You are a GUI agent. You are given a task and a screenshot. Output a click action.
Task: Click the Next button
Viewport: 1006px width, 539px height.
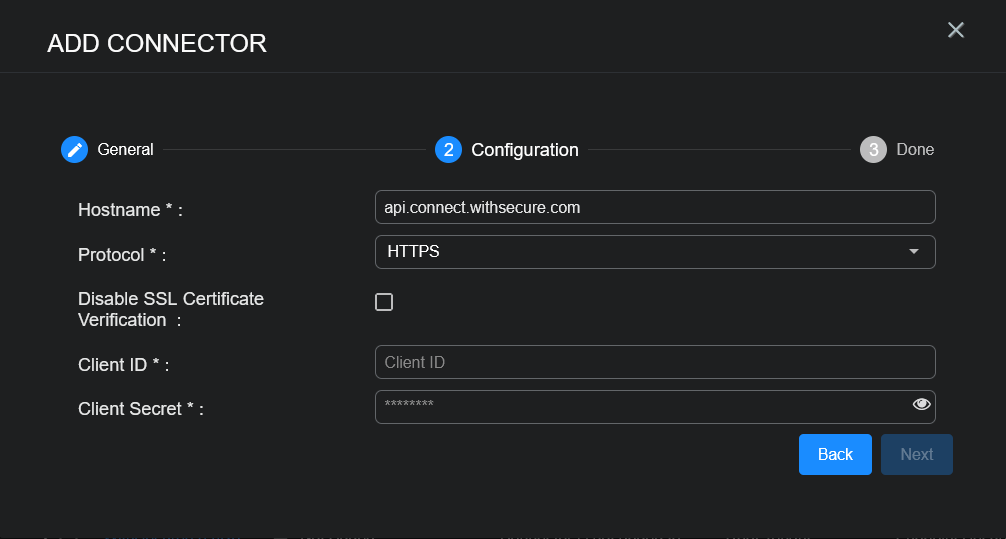[916, 454]
